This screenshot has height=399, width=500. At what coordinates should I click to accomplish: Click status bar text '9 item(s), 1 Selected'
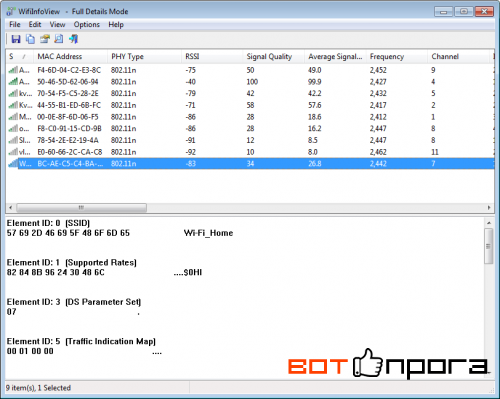pyautogui.click(x=38, y=388)
